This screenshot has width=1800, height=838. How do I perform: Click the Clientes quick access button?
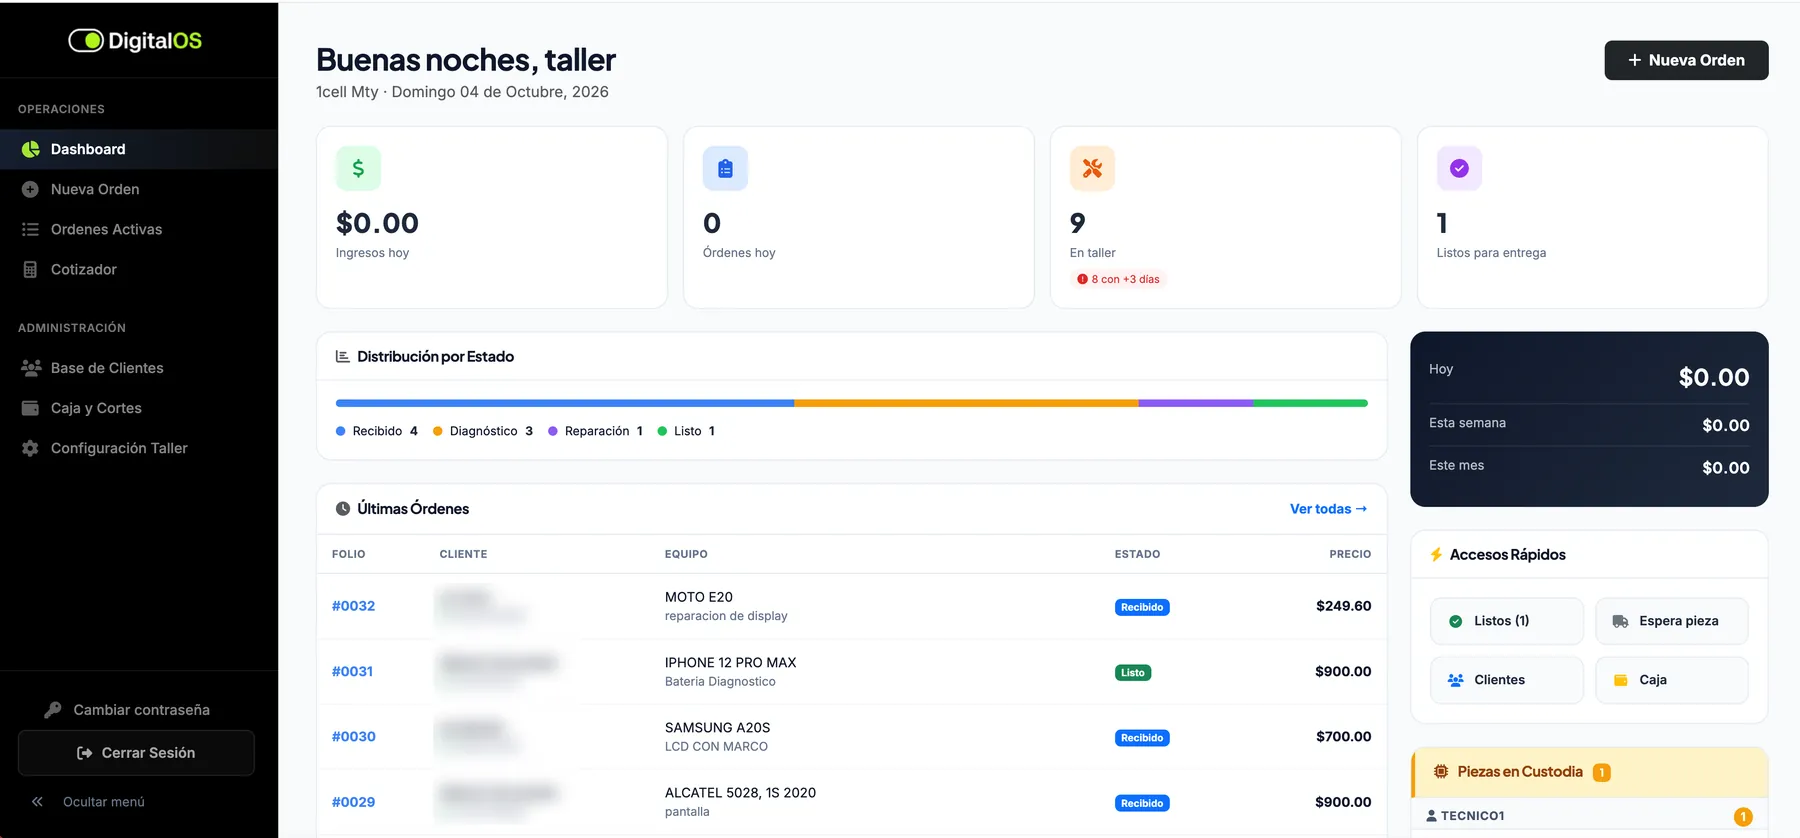tap(1506, 680)
